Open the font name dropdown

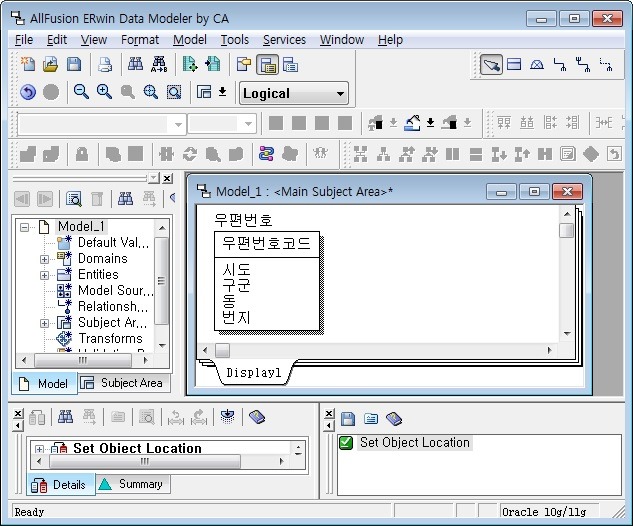[x=178, y=124]
